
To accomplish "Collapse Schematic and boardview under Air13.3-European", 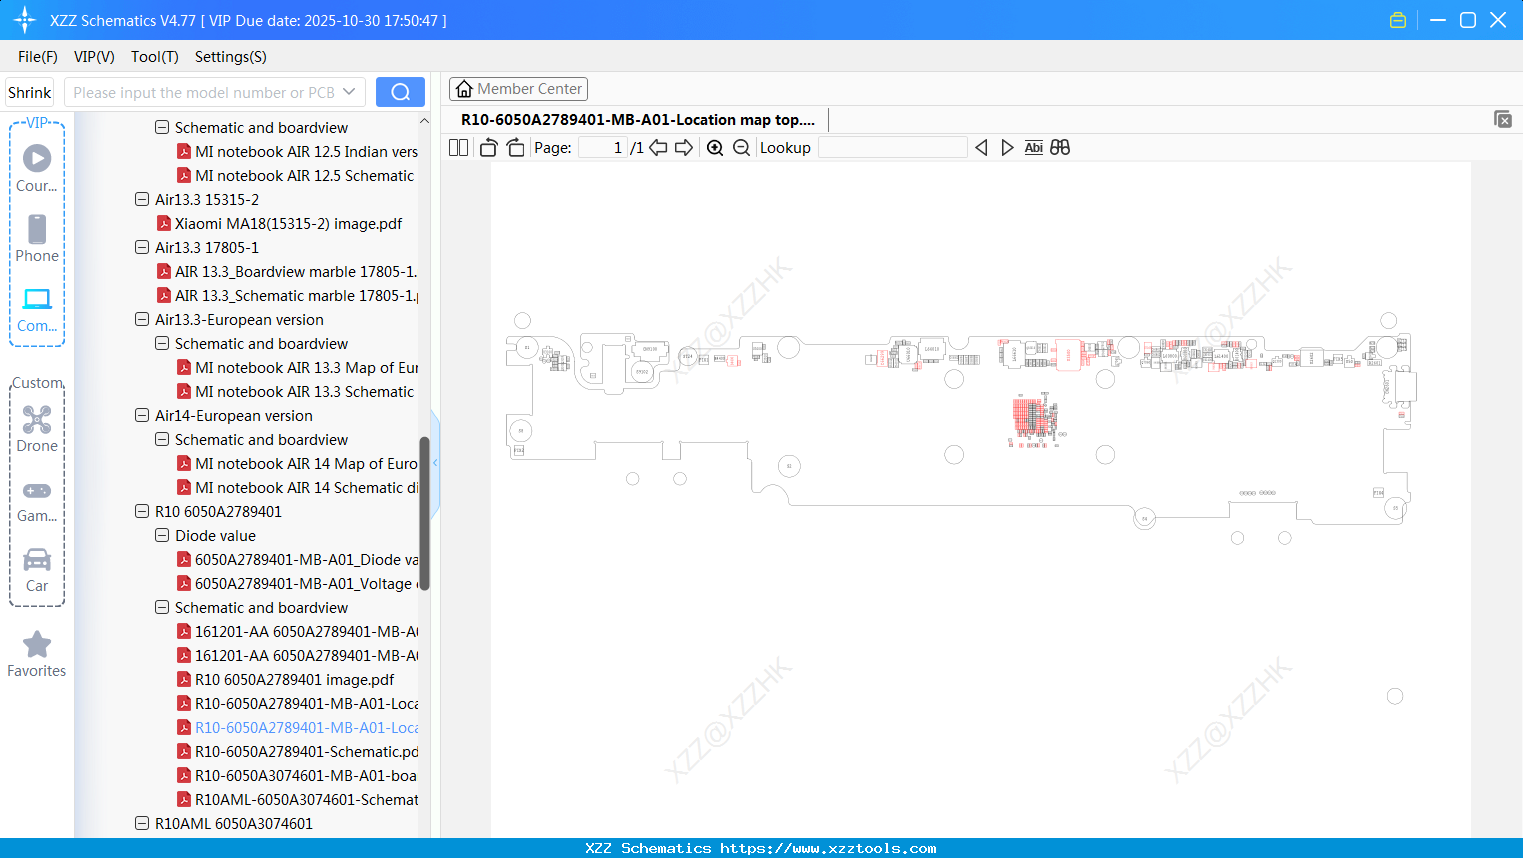I will click(162, 343).
